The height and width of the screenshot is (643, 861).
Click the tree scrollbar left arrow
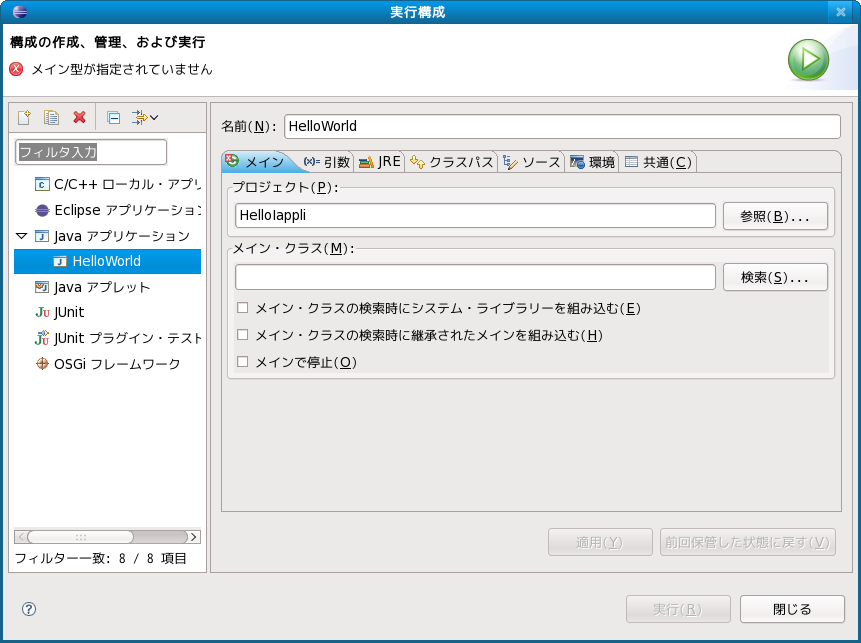[x=21, y=536]
